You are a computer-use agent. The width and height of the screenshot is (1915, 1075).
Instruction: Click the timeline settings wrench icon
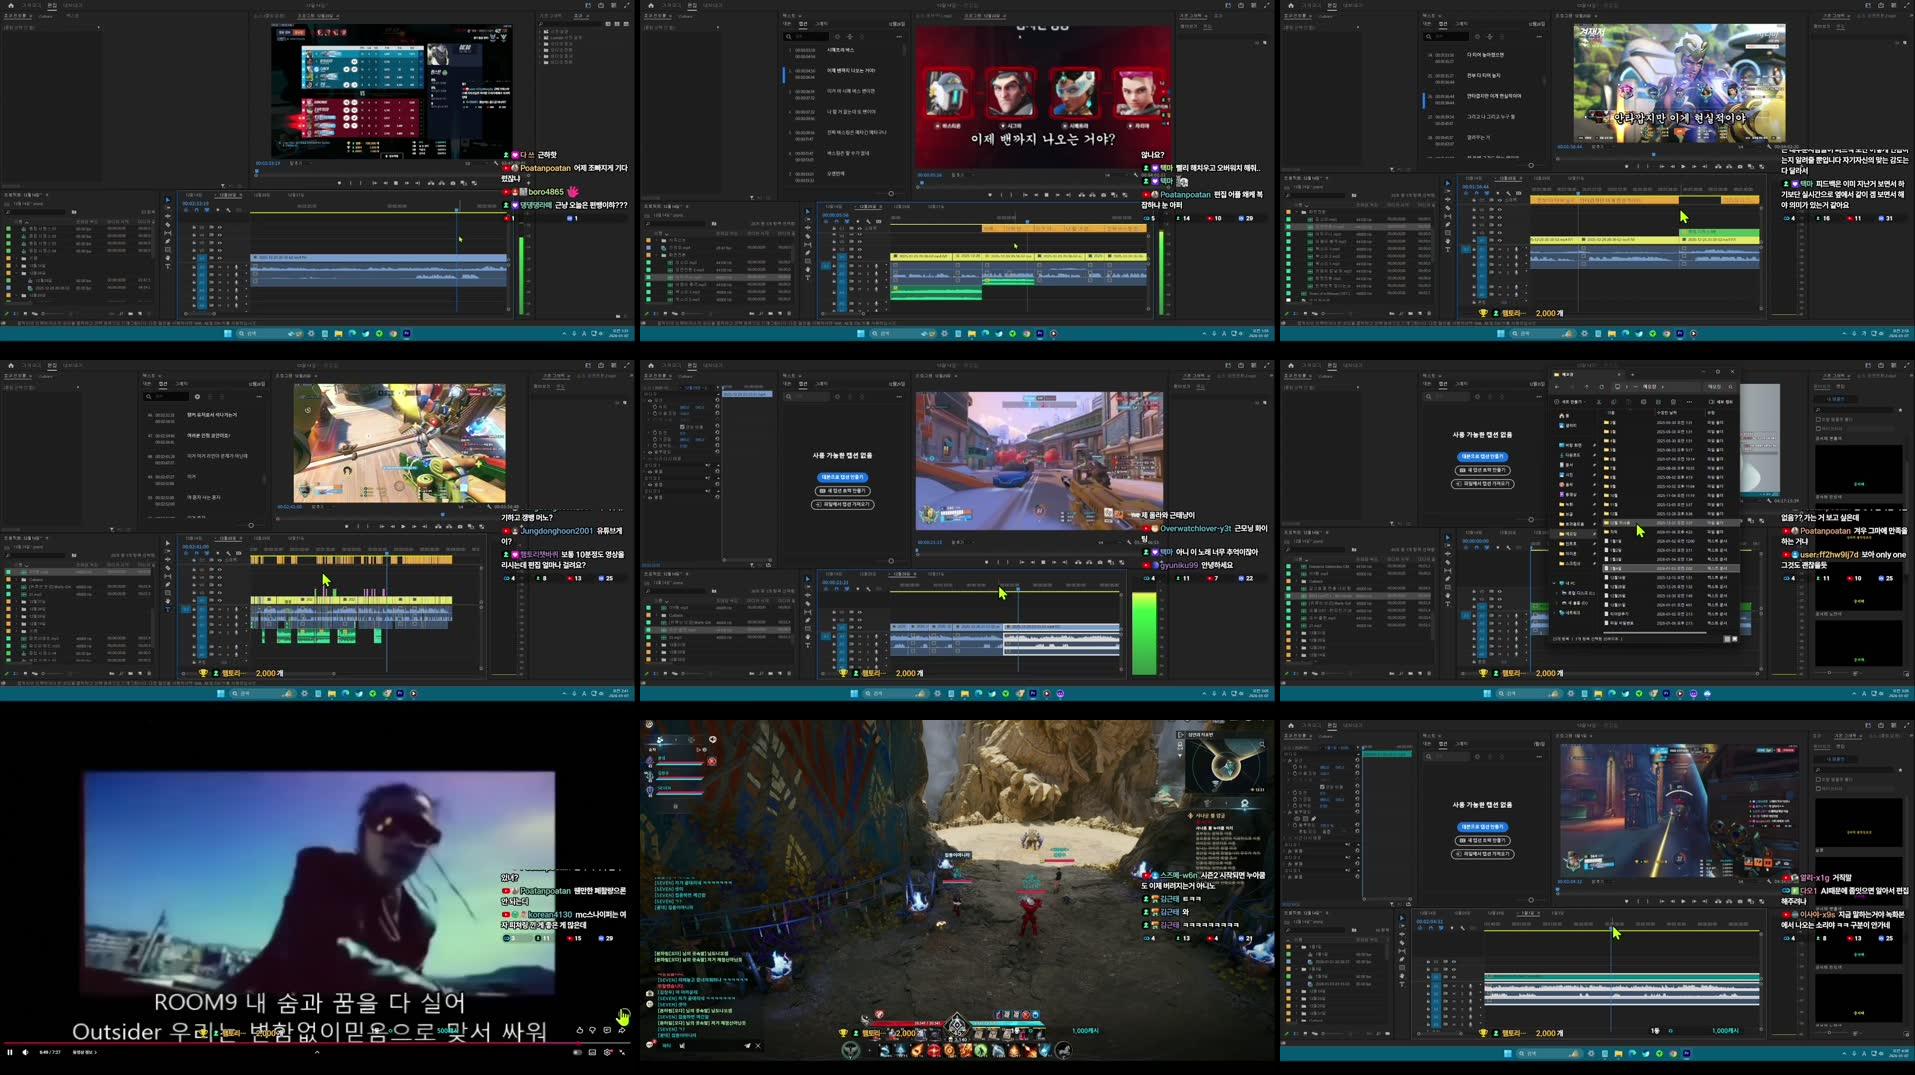[868, 589]
